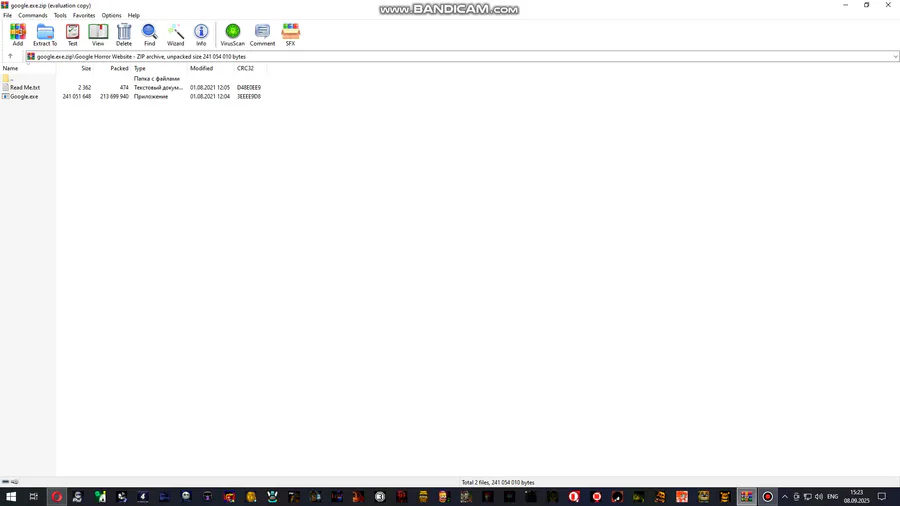Open the volume control tray icon

coord(819,497)
